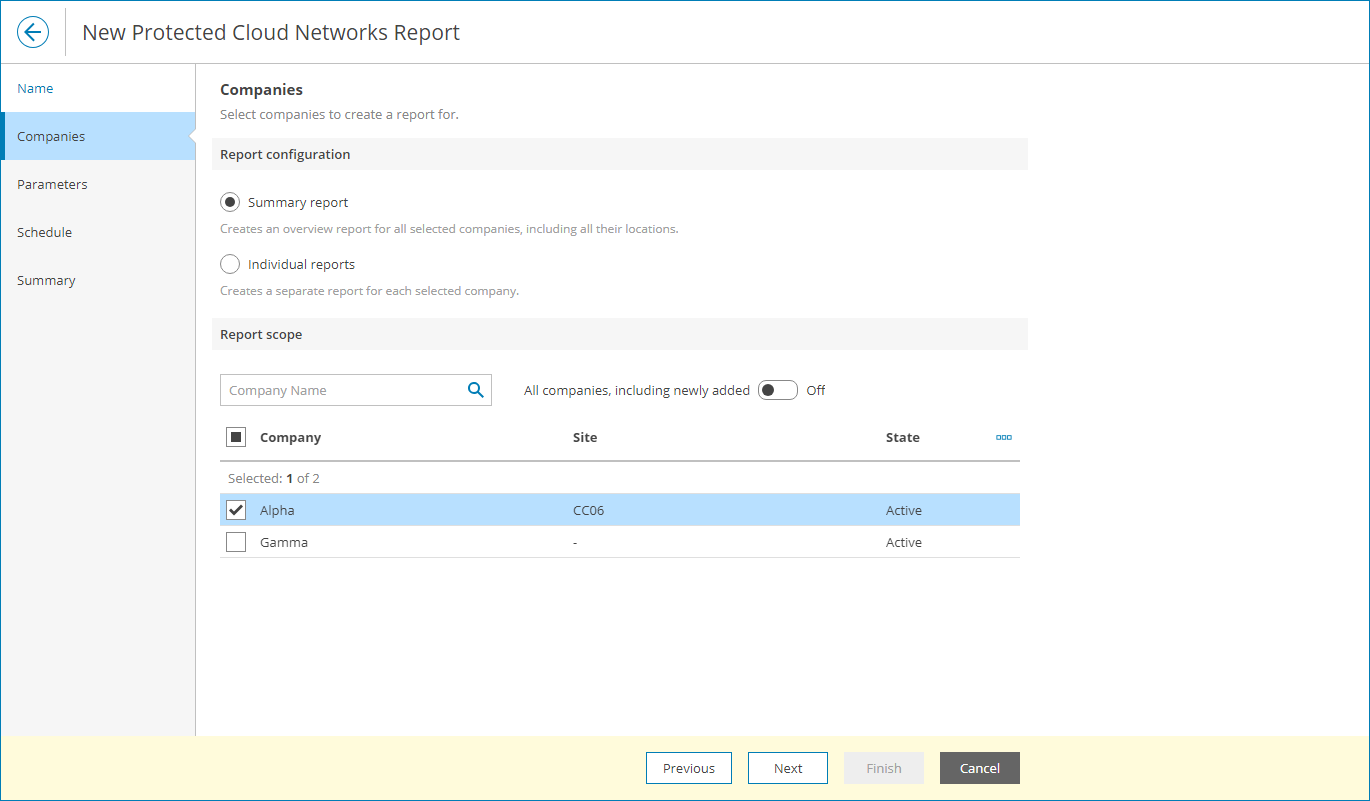Sort by the State column header
The image size is (1370, 801).
903,437
